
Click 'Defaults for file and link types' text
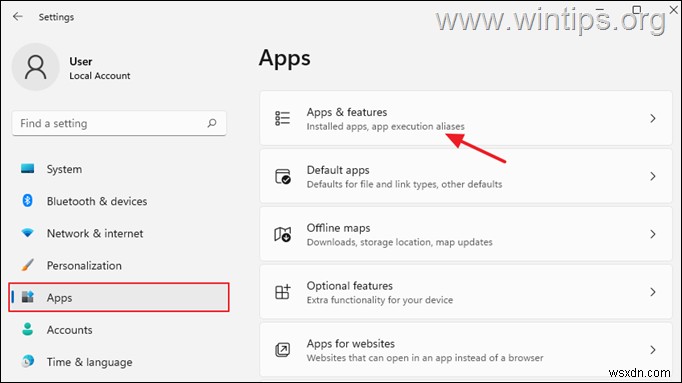373,184
